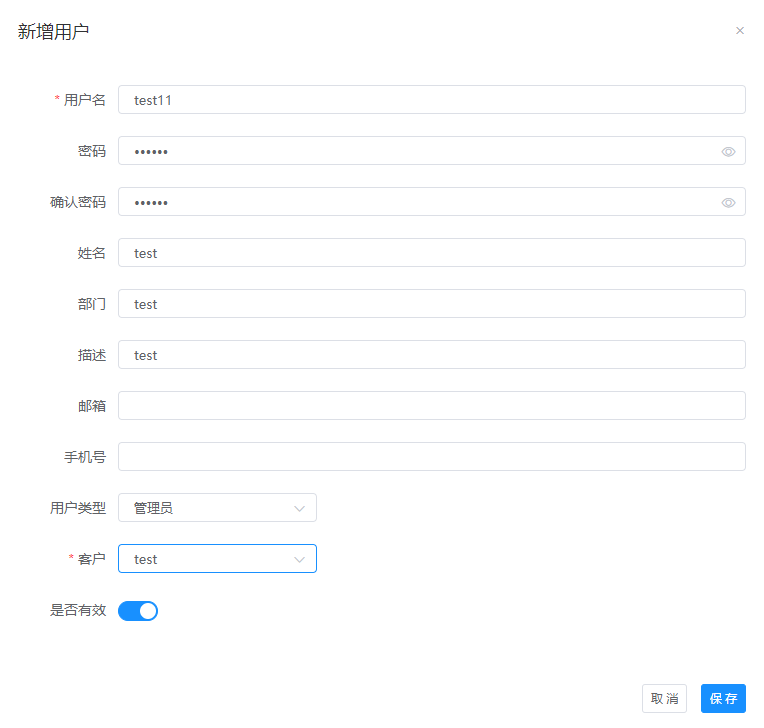This screenshot has width=764, height=728.
Task: Expand the 用户类型 dropdown arrow
Action: (x=299, y=508)
